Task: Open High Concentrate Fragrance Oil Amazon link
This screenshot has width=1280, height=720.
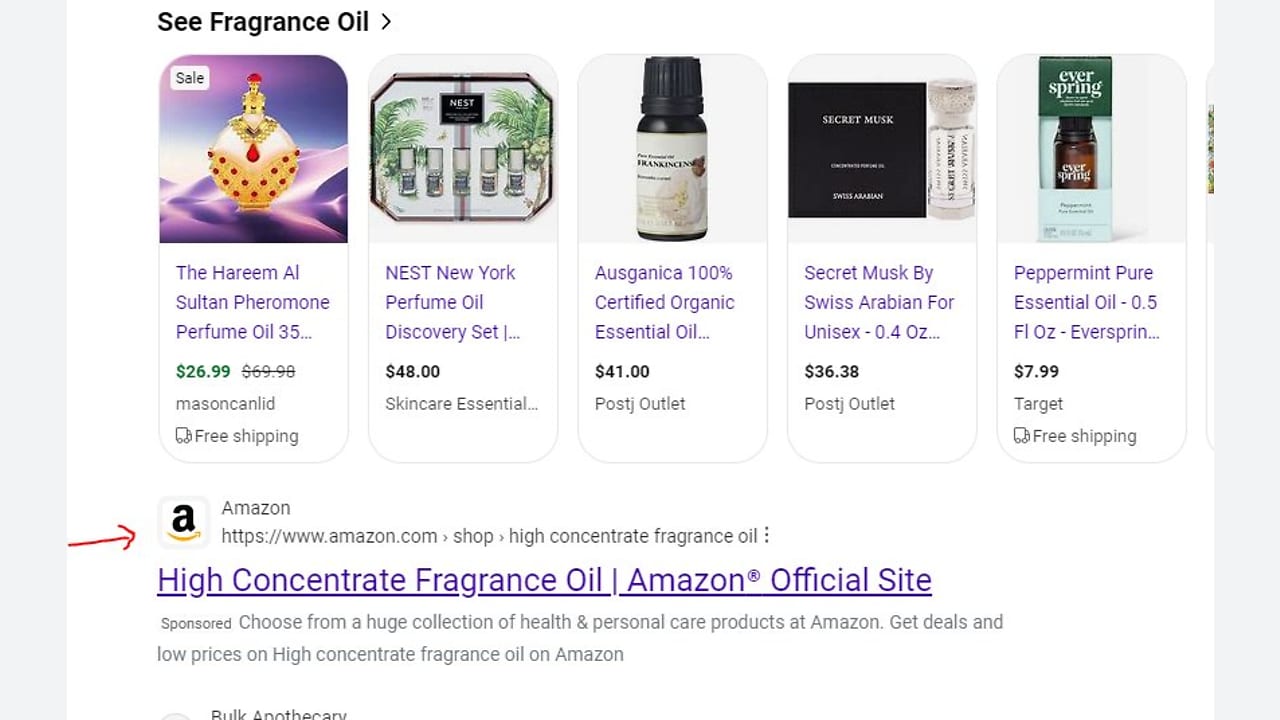Action: point(544,580)
